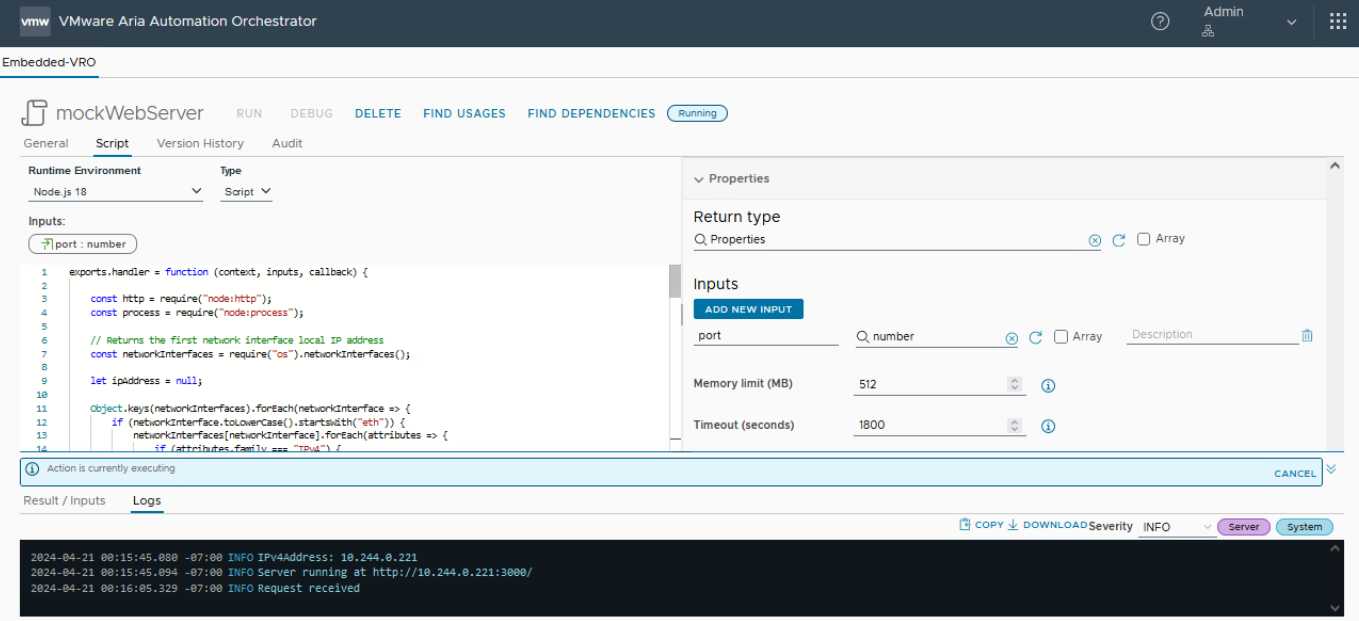Open the Audit tab
Viewport: 1359px width, 621px height.
point(287,143)
